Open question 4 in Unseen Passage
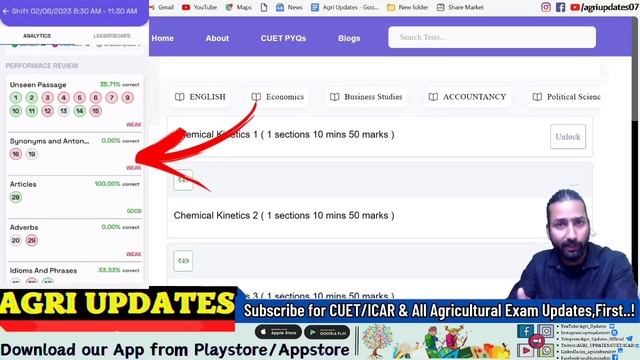The image size is (640, 360). click(63, 98)
